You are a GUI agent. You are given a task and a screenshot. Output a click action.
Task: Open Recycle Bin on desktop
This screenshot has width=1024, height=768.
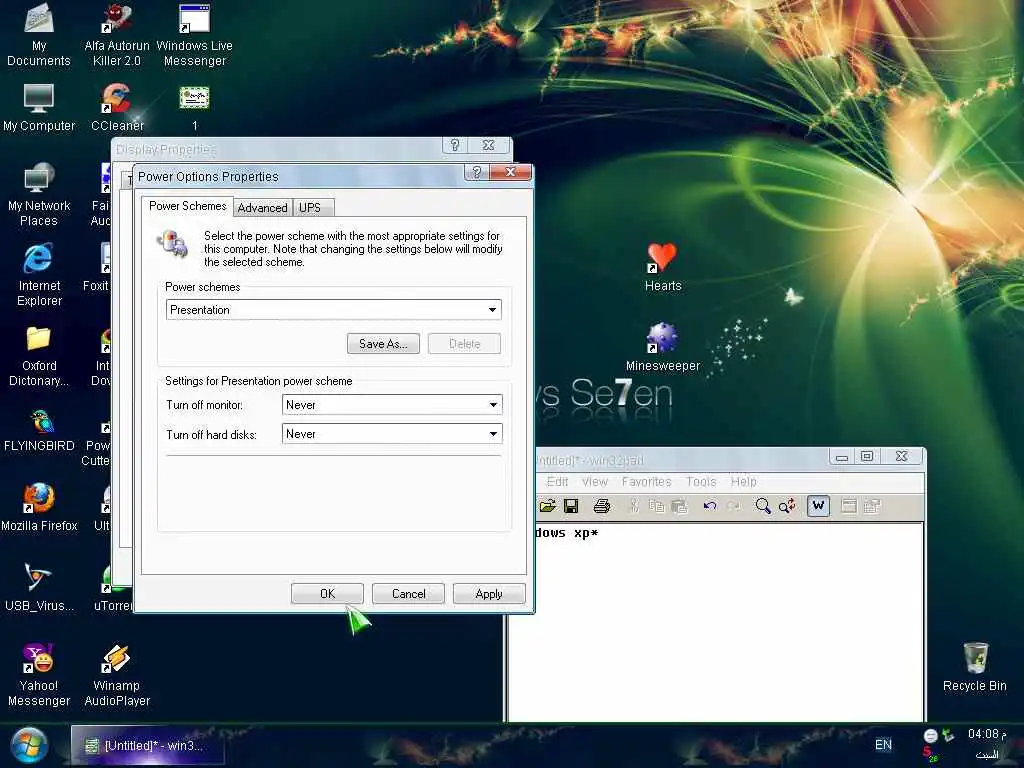(x=974, y=667)
